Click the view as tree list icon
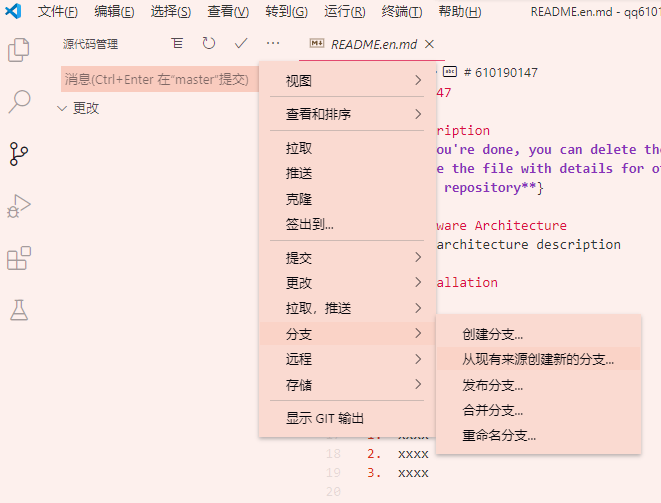 177,44
